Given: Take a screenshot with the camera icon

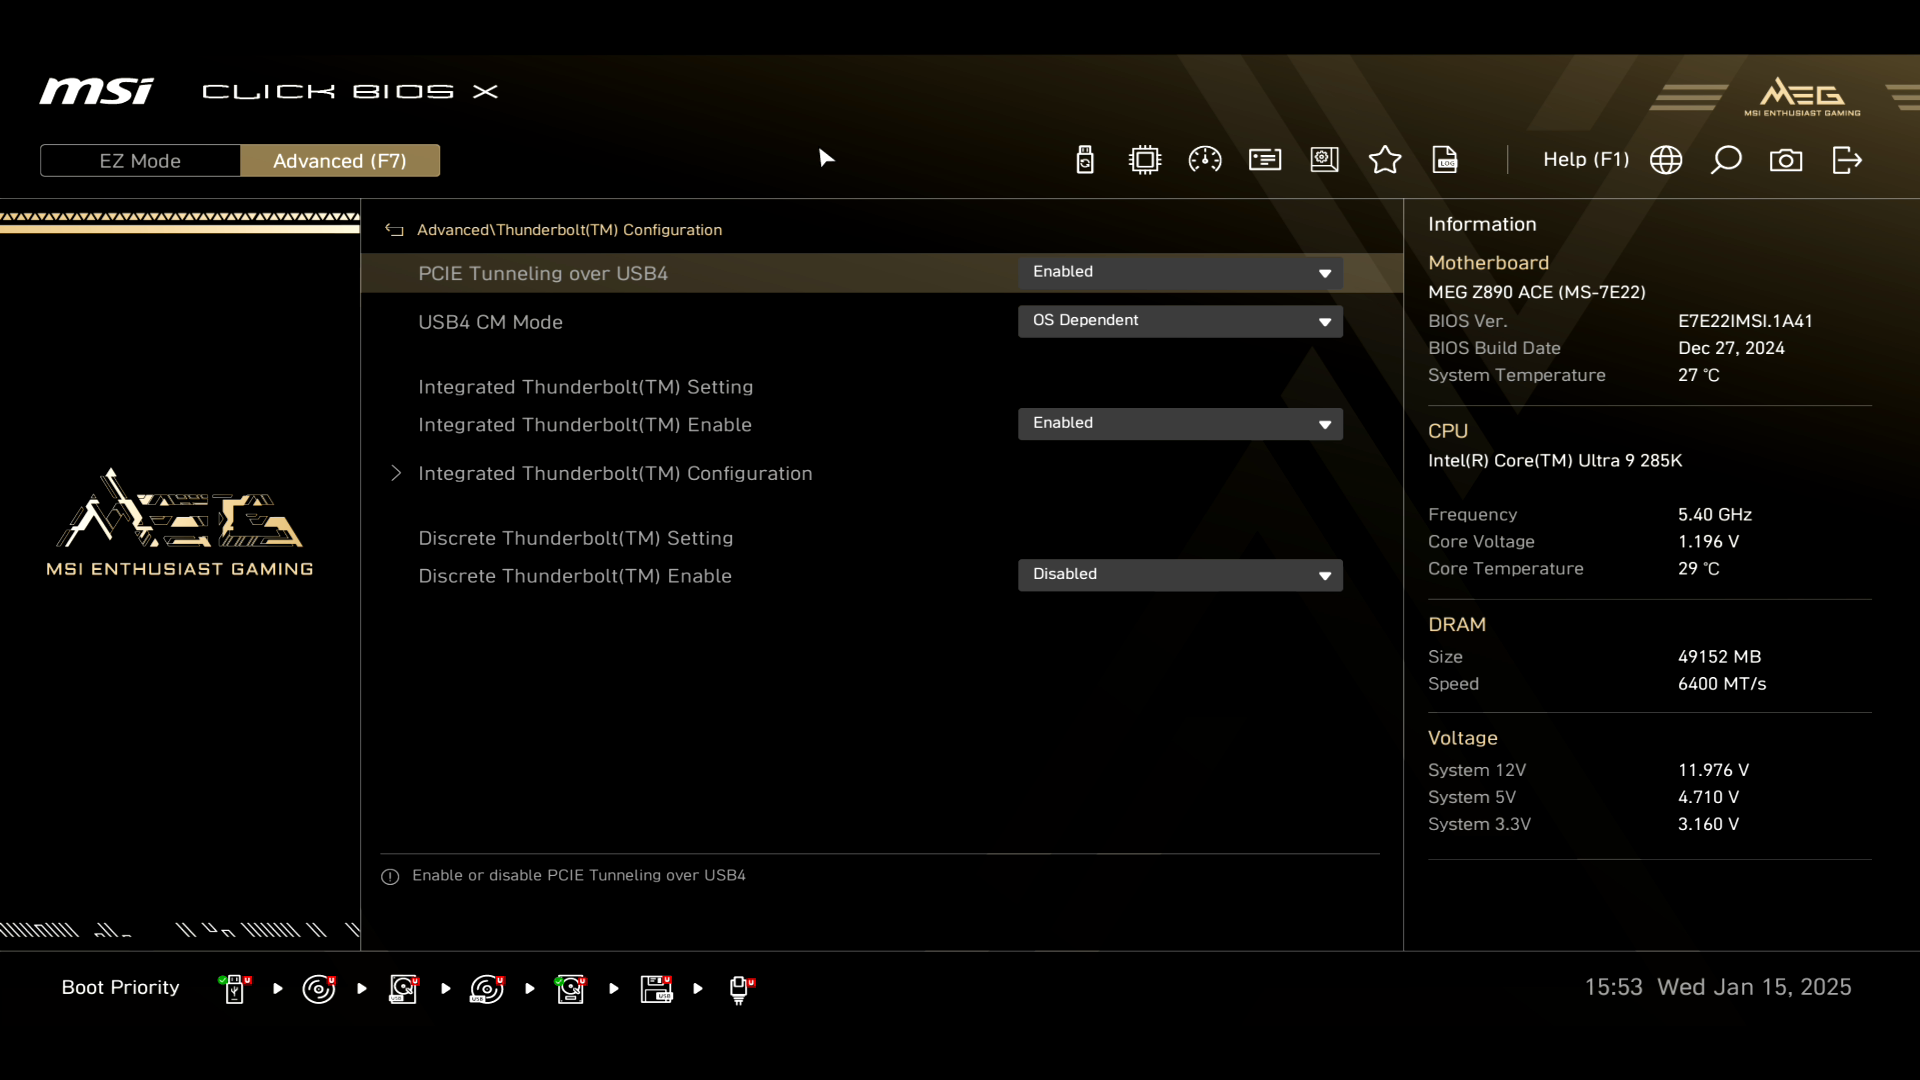Looking at the screenshot, I should (1786, 160).
